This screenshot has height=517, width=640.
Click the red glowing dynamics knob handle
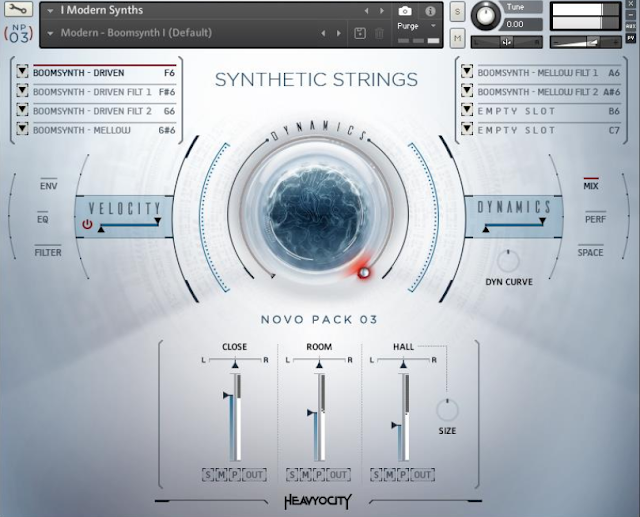pyautogui.click(x=363, y=273)
